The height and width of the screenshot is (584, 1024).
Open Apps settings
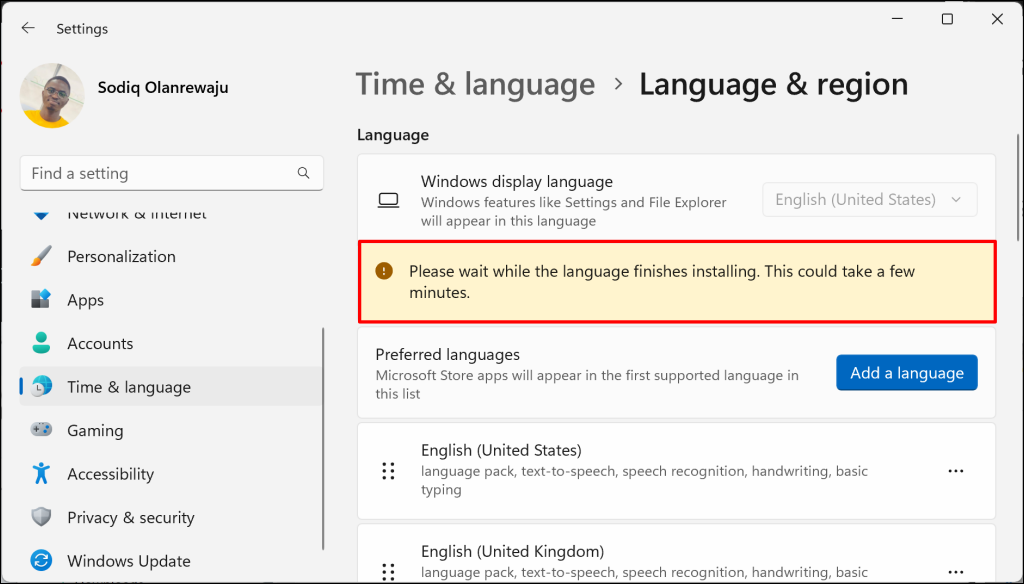click(x=171, y=300)
